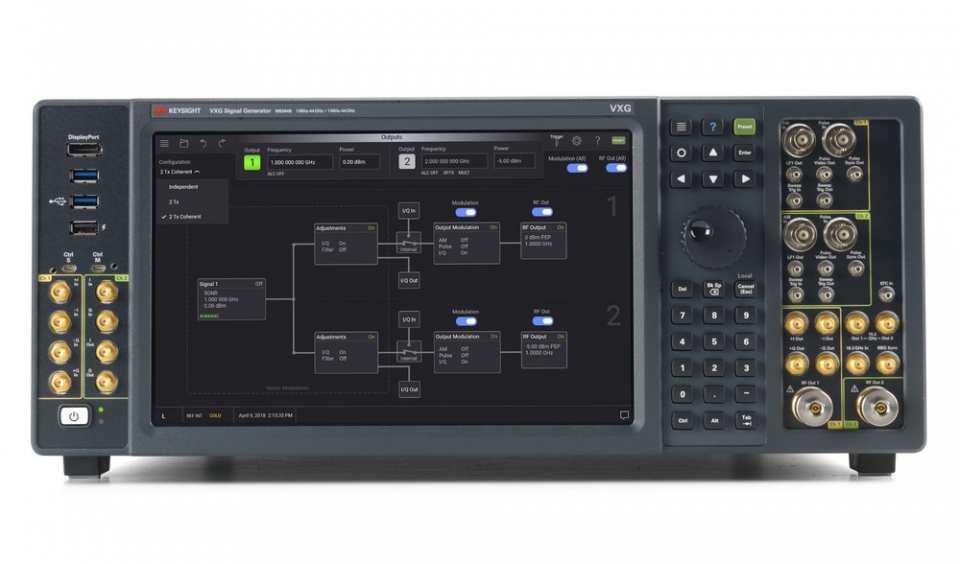960x564 pixels.
Task: Open the settings gear icon
Action: (x=576, y=142)
